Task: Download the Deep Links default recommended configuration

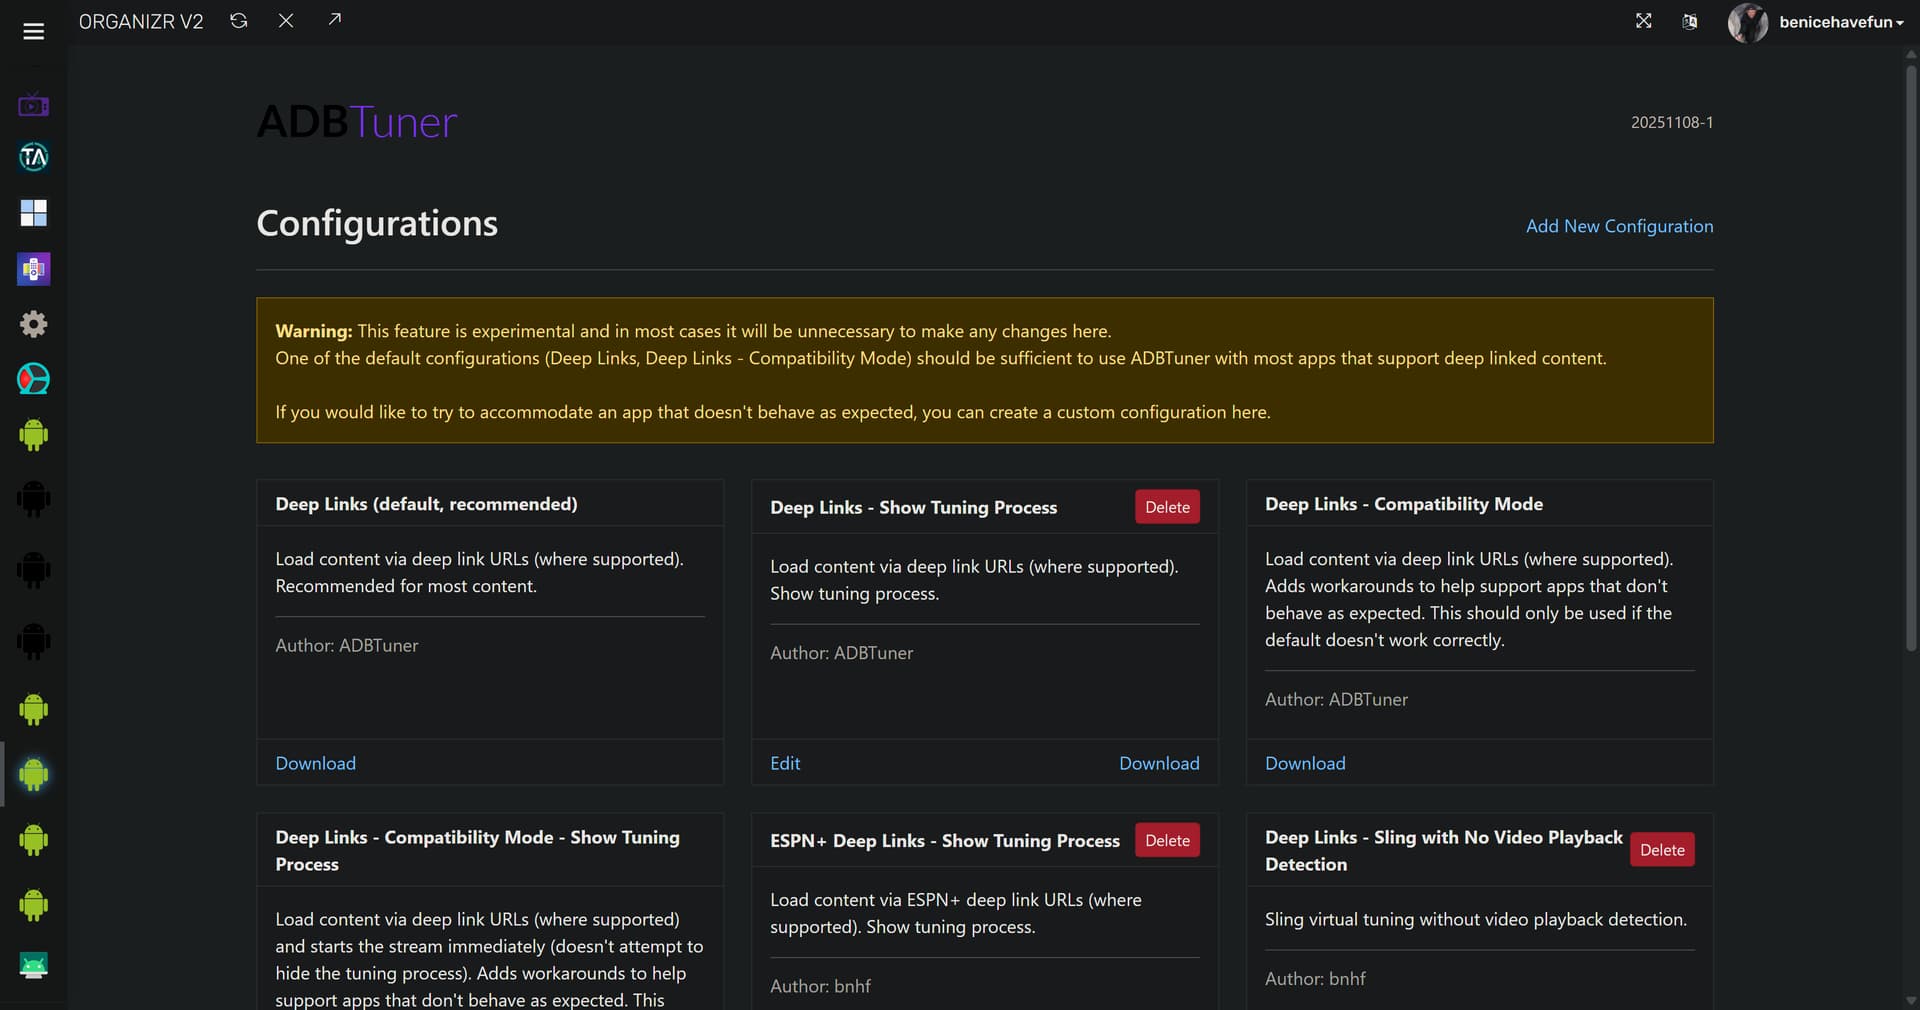Action: 315,763
